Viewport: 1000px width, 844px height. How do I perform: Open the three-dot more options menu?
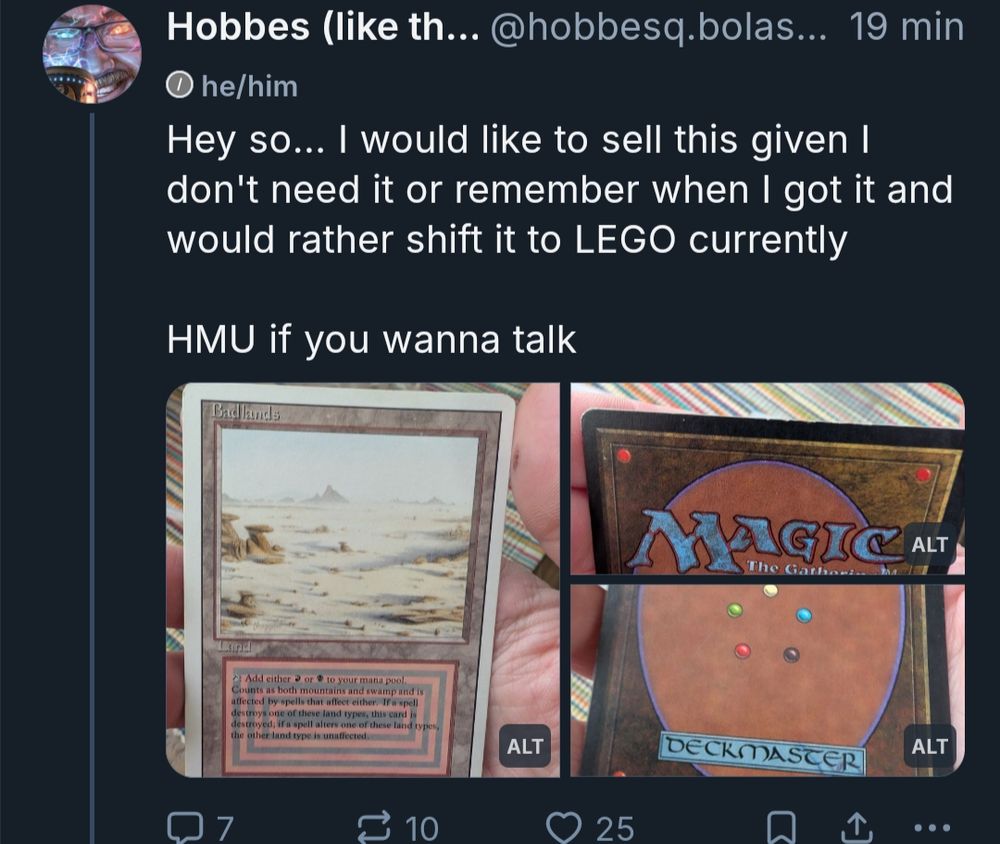point(932,827)
